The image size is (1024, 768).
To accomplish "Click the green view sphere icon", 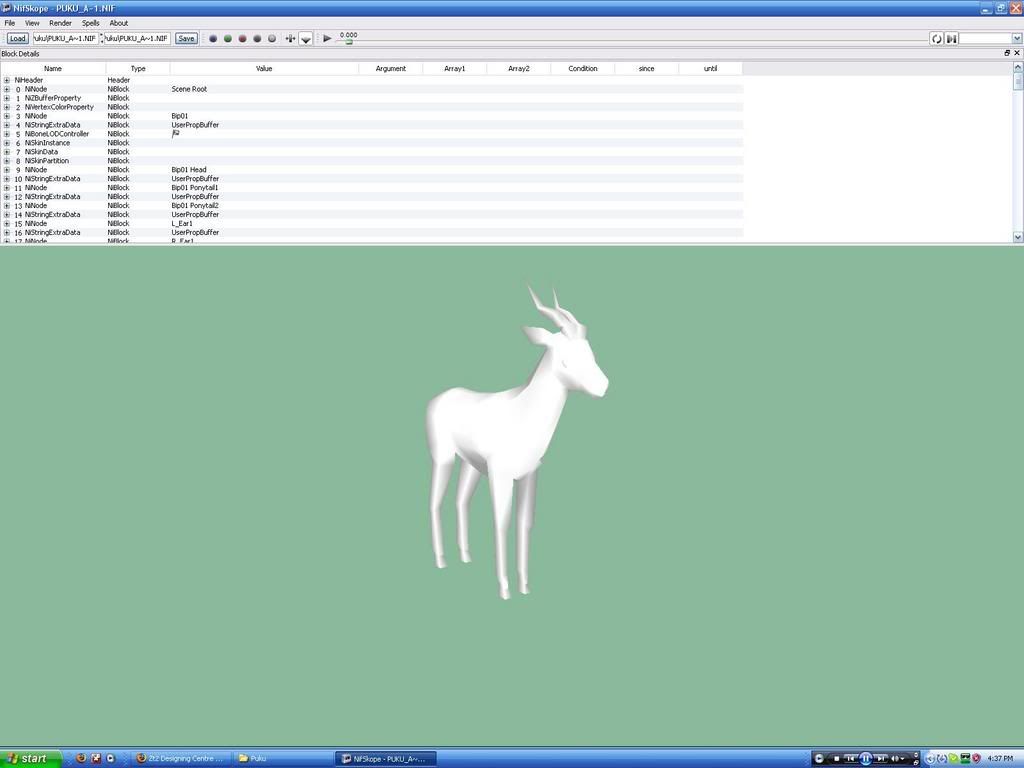I will point(228,39).
